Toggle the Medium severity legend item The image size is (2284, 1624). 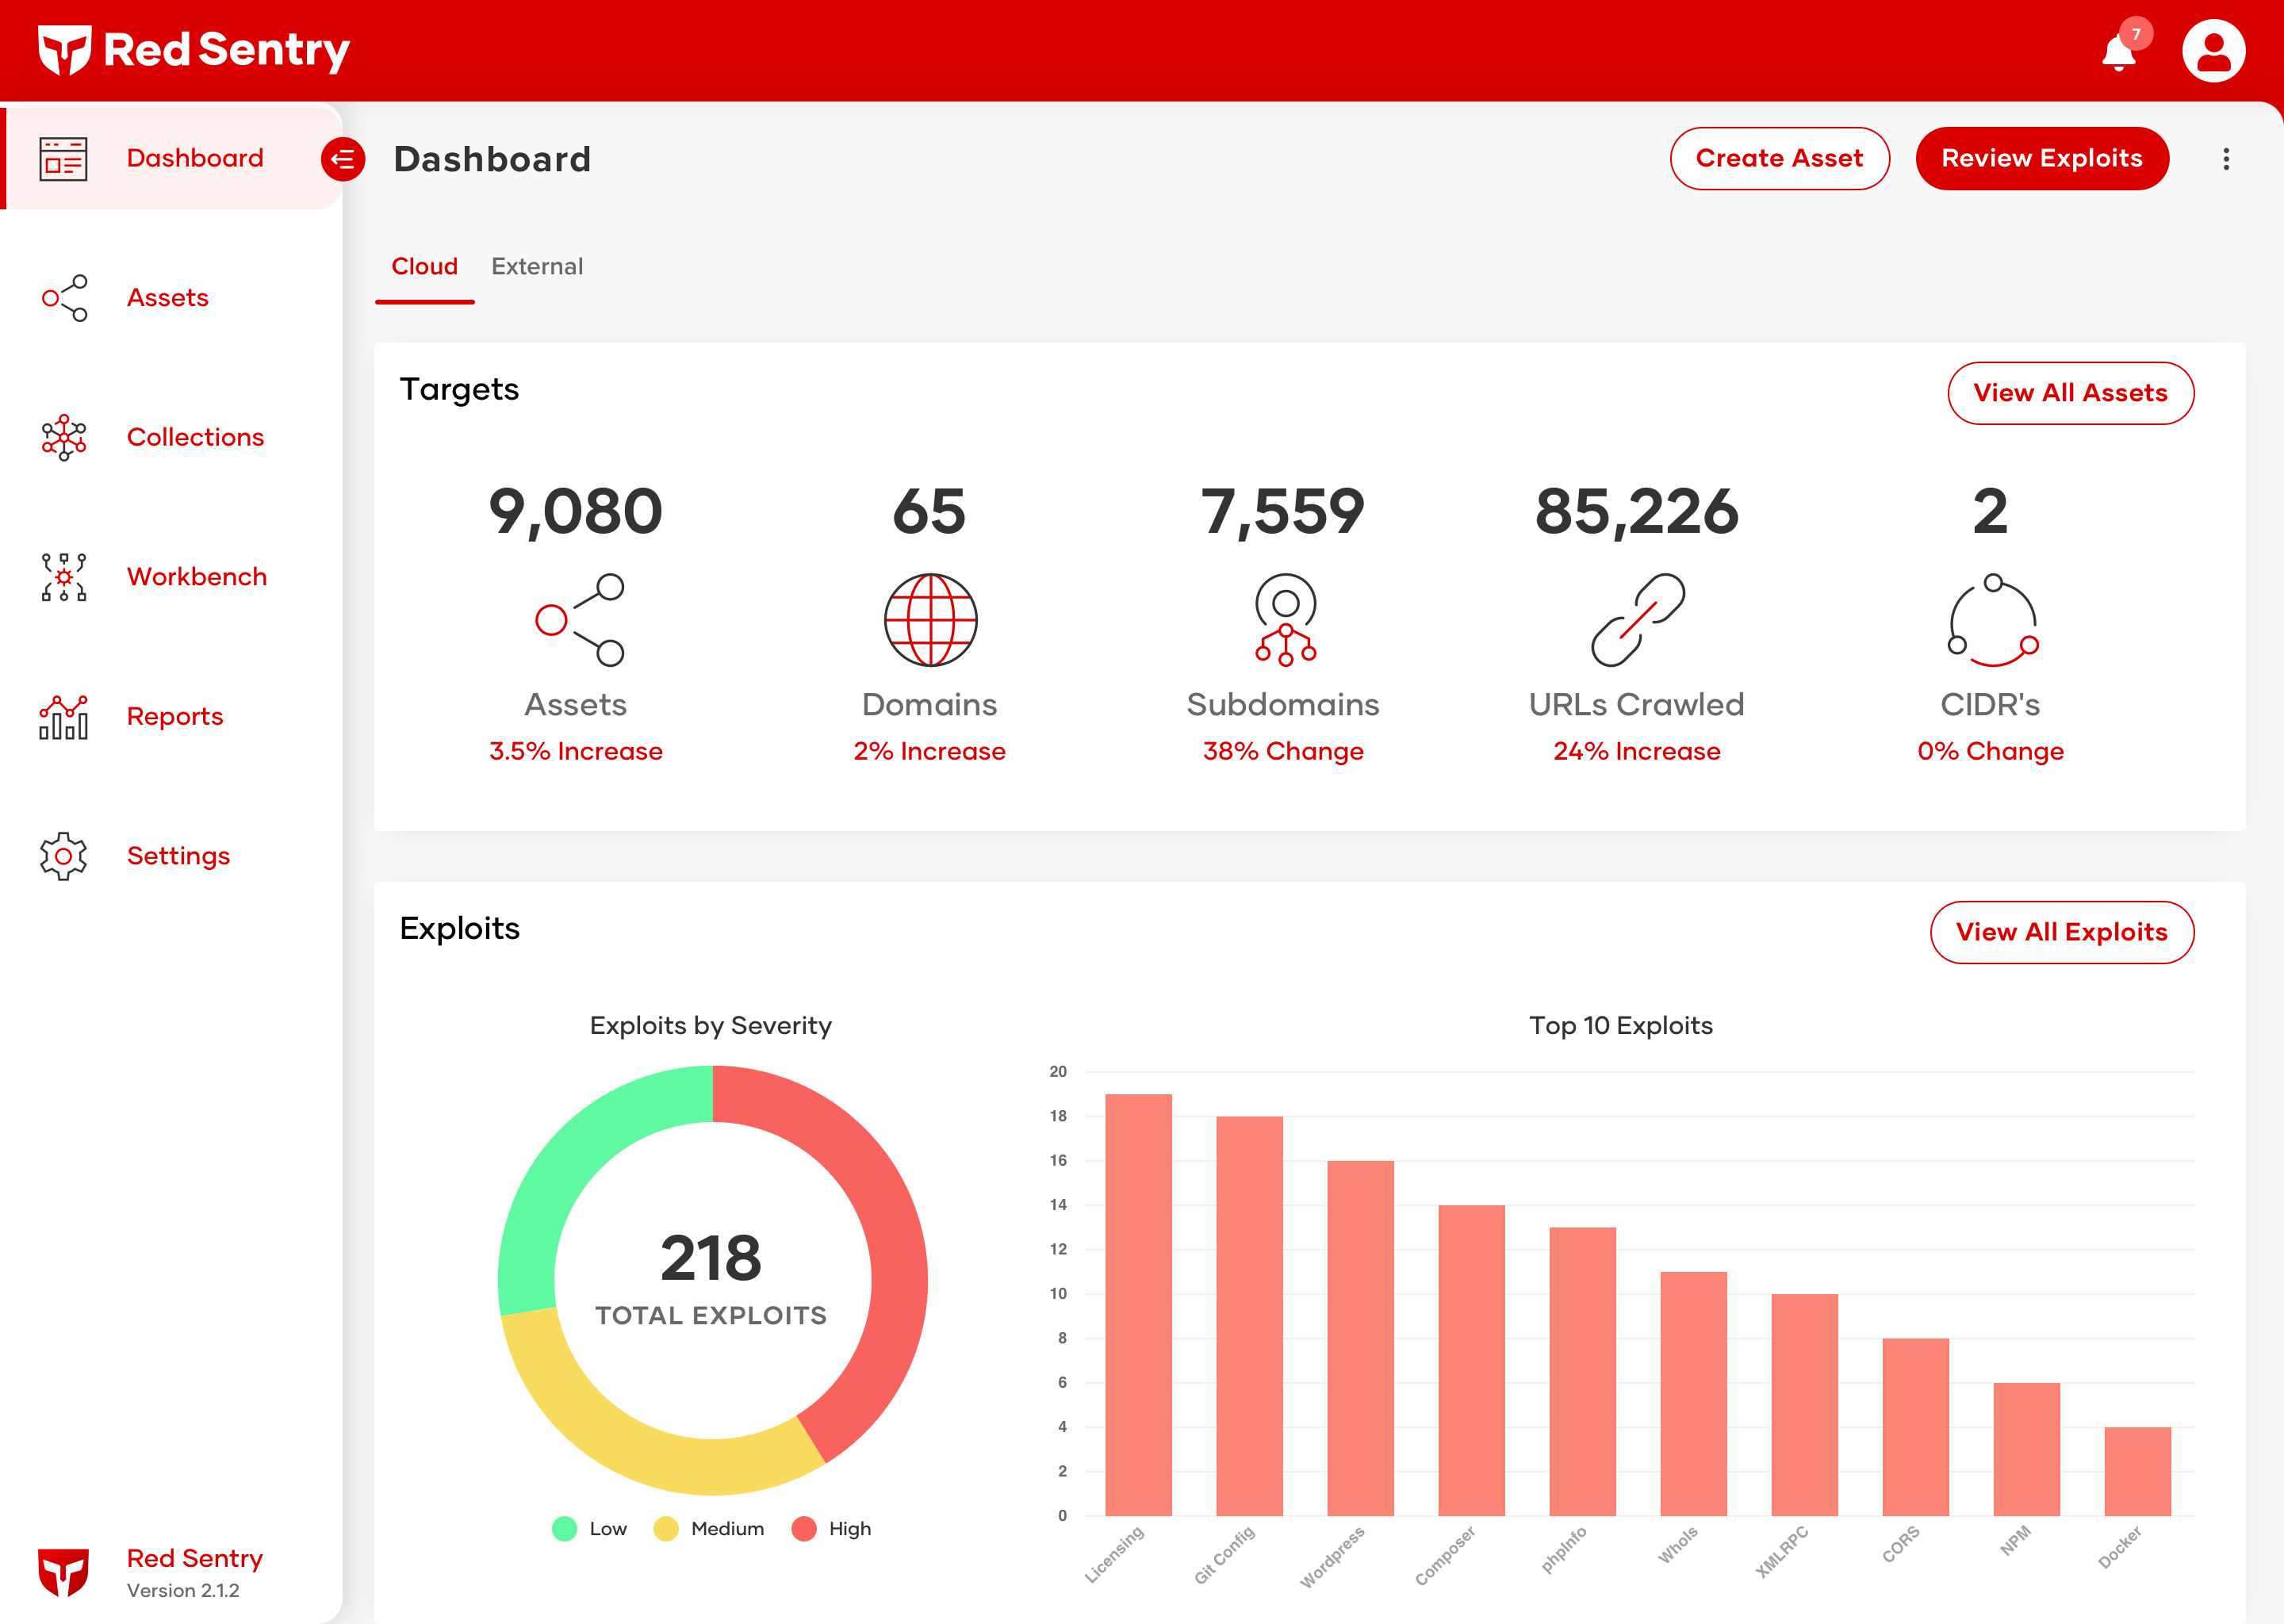[709, 1528]
